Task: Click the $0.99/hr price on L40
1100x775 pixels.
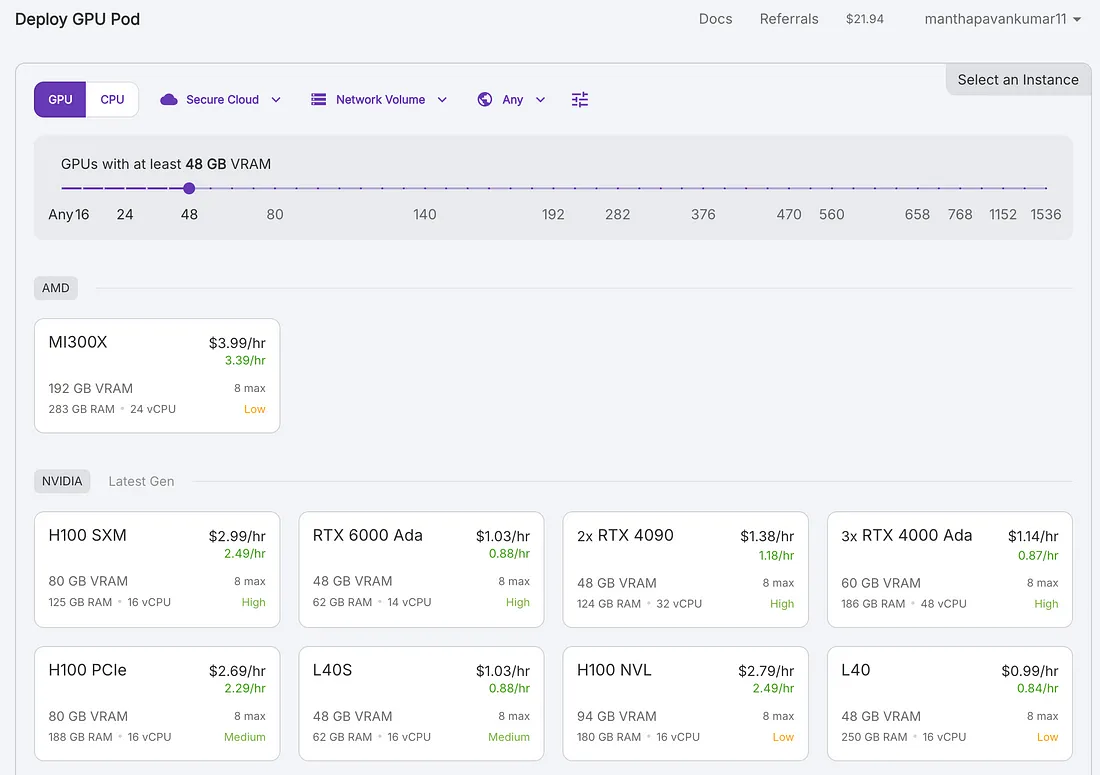Action: pos(1030,671)
